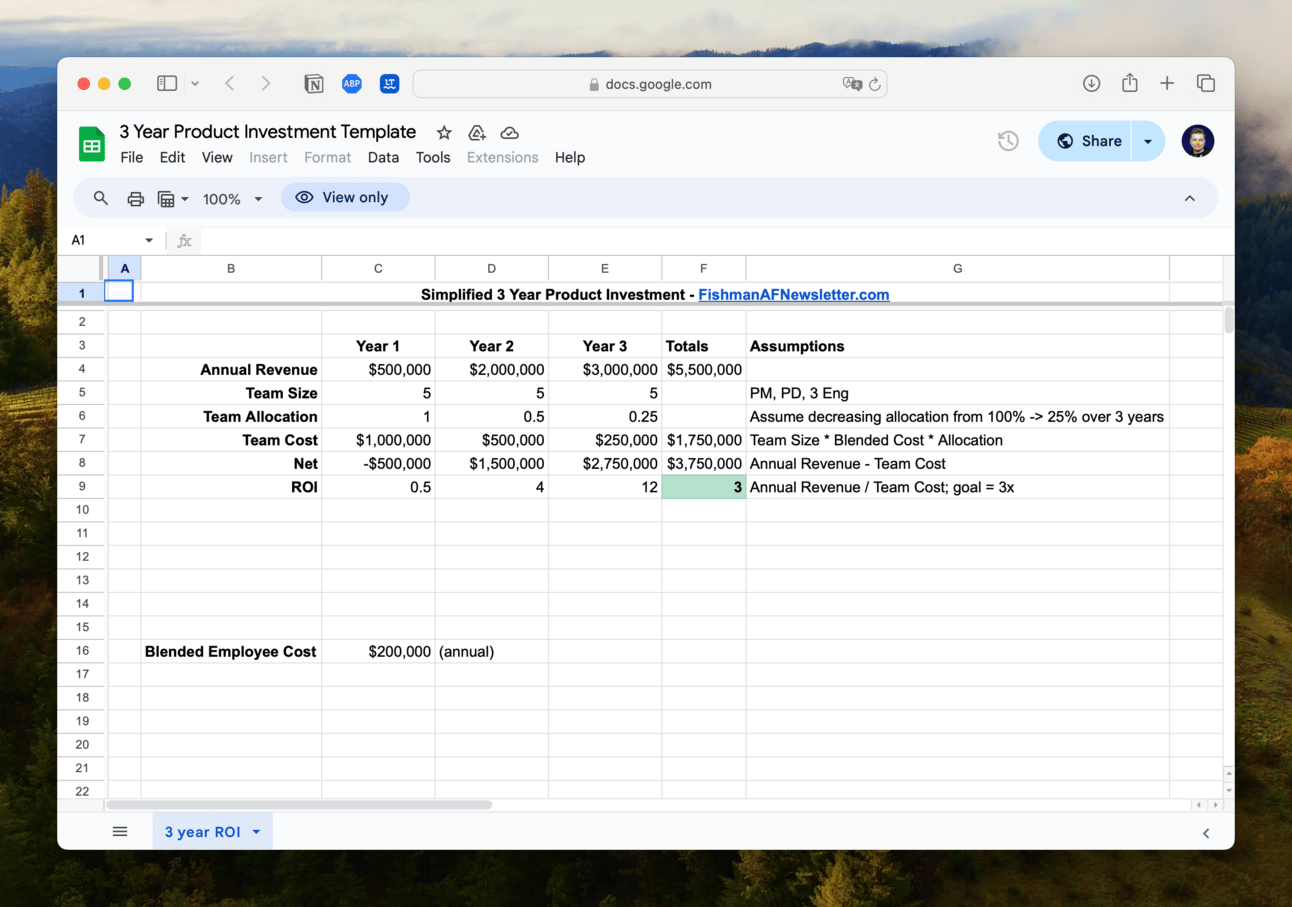Click the ABP ad blocker extension
1292x907 pixels.
pyautogui.click(x=352, y=84)
